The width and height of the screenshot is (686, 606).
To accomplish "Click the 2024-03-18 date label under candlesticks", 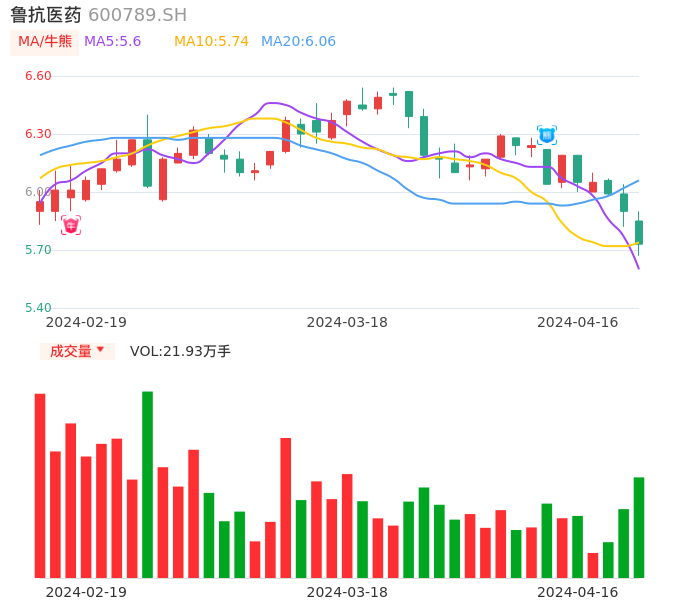I will pos(347,322).
